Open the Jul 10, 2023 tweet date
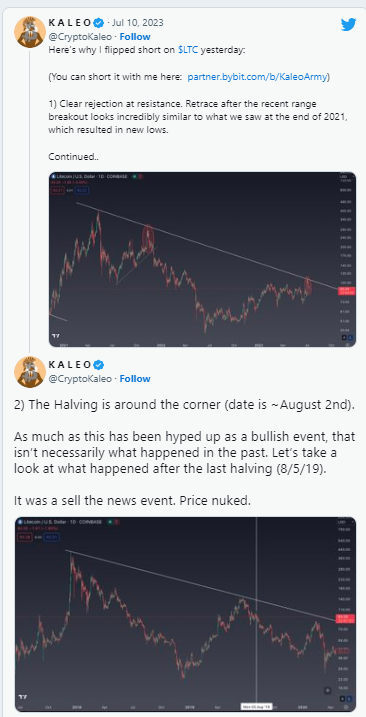Viewport: 366px width, 717px height. click(x=138, y=22)
